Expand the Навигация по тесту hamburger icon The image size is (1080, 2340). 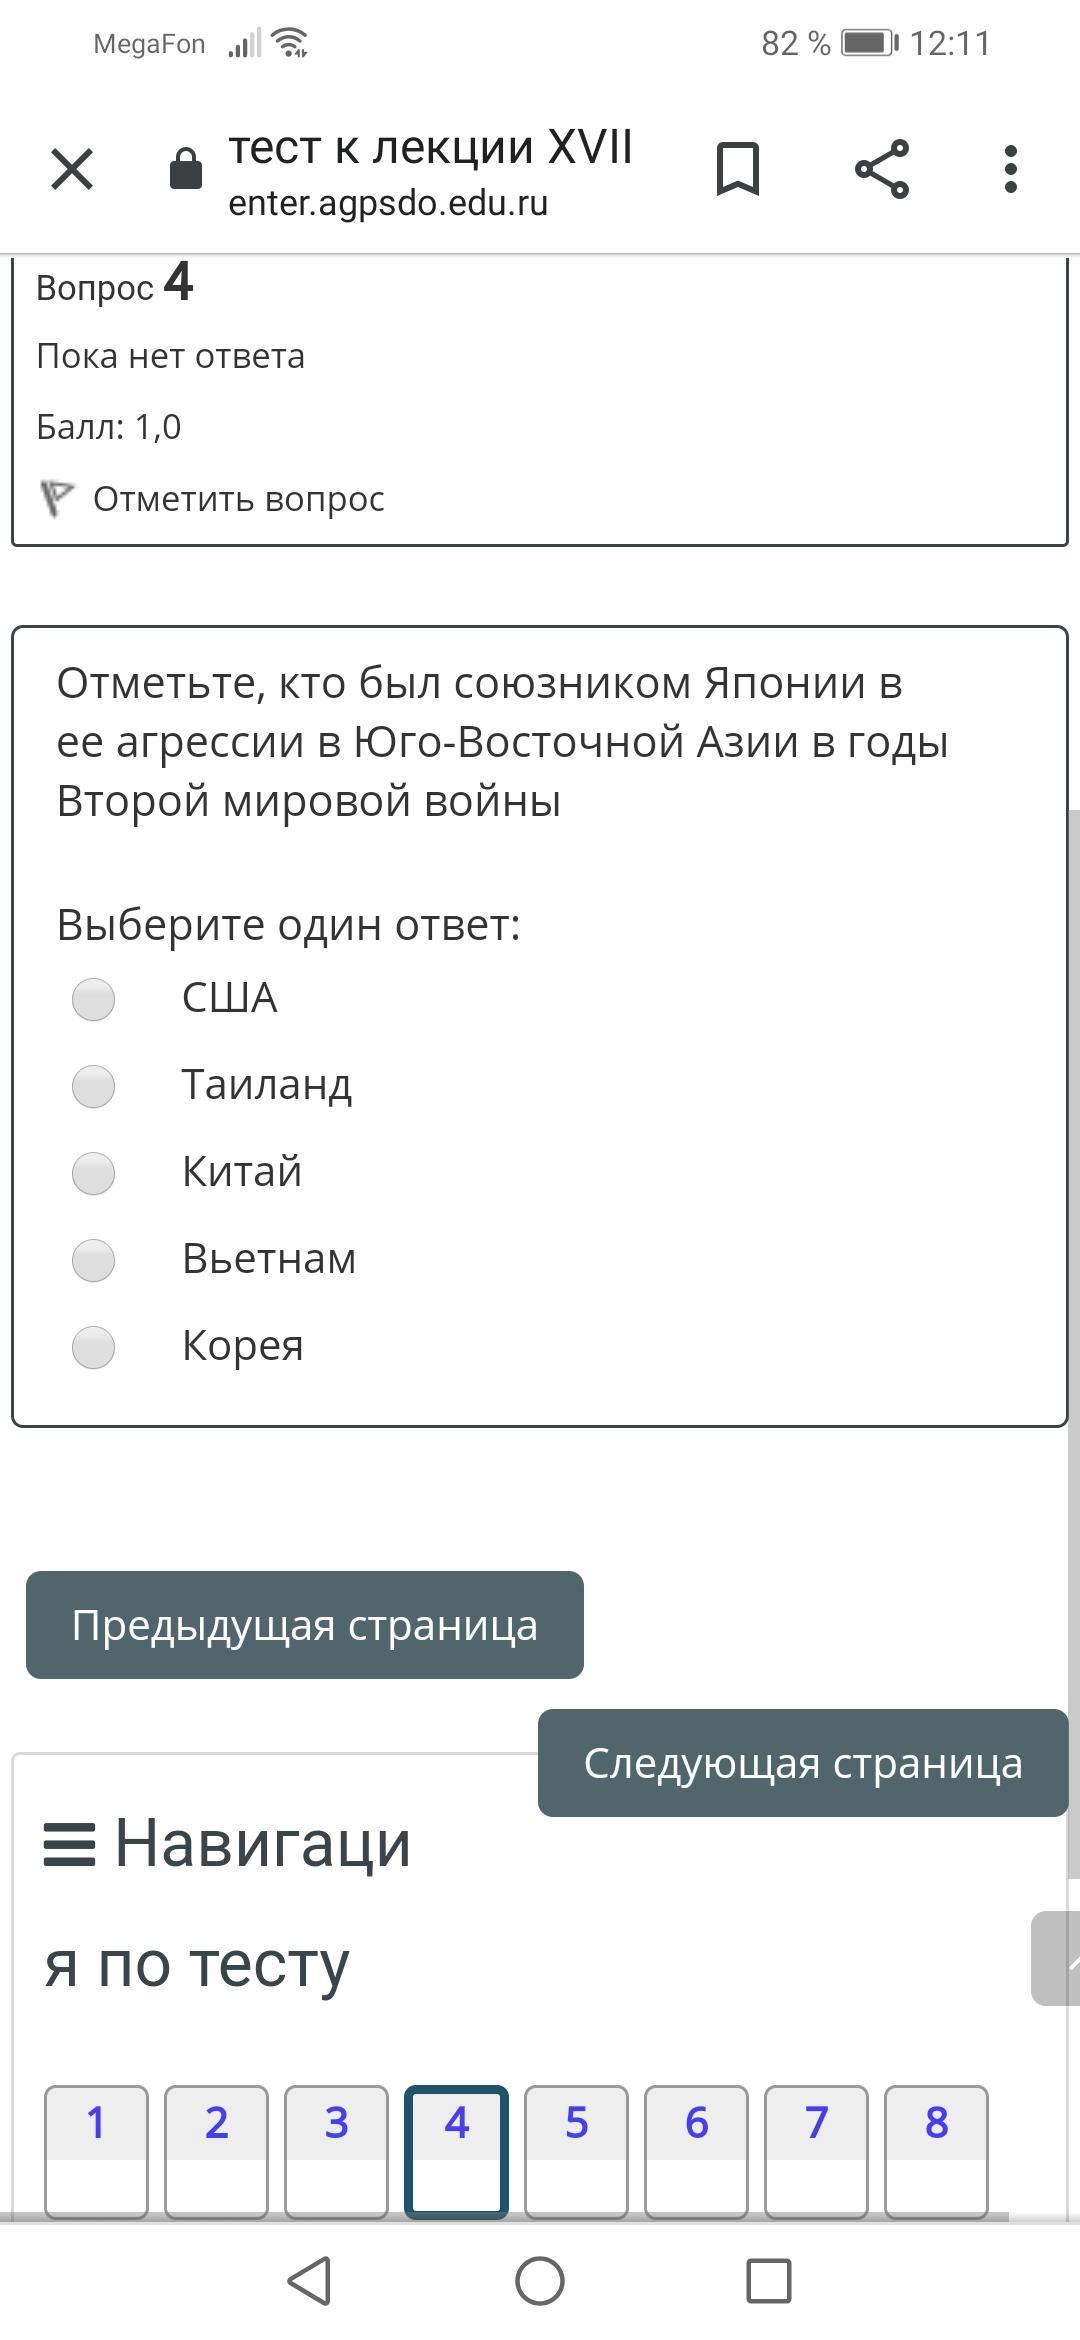(69, 1845)
